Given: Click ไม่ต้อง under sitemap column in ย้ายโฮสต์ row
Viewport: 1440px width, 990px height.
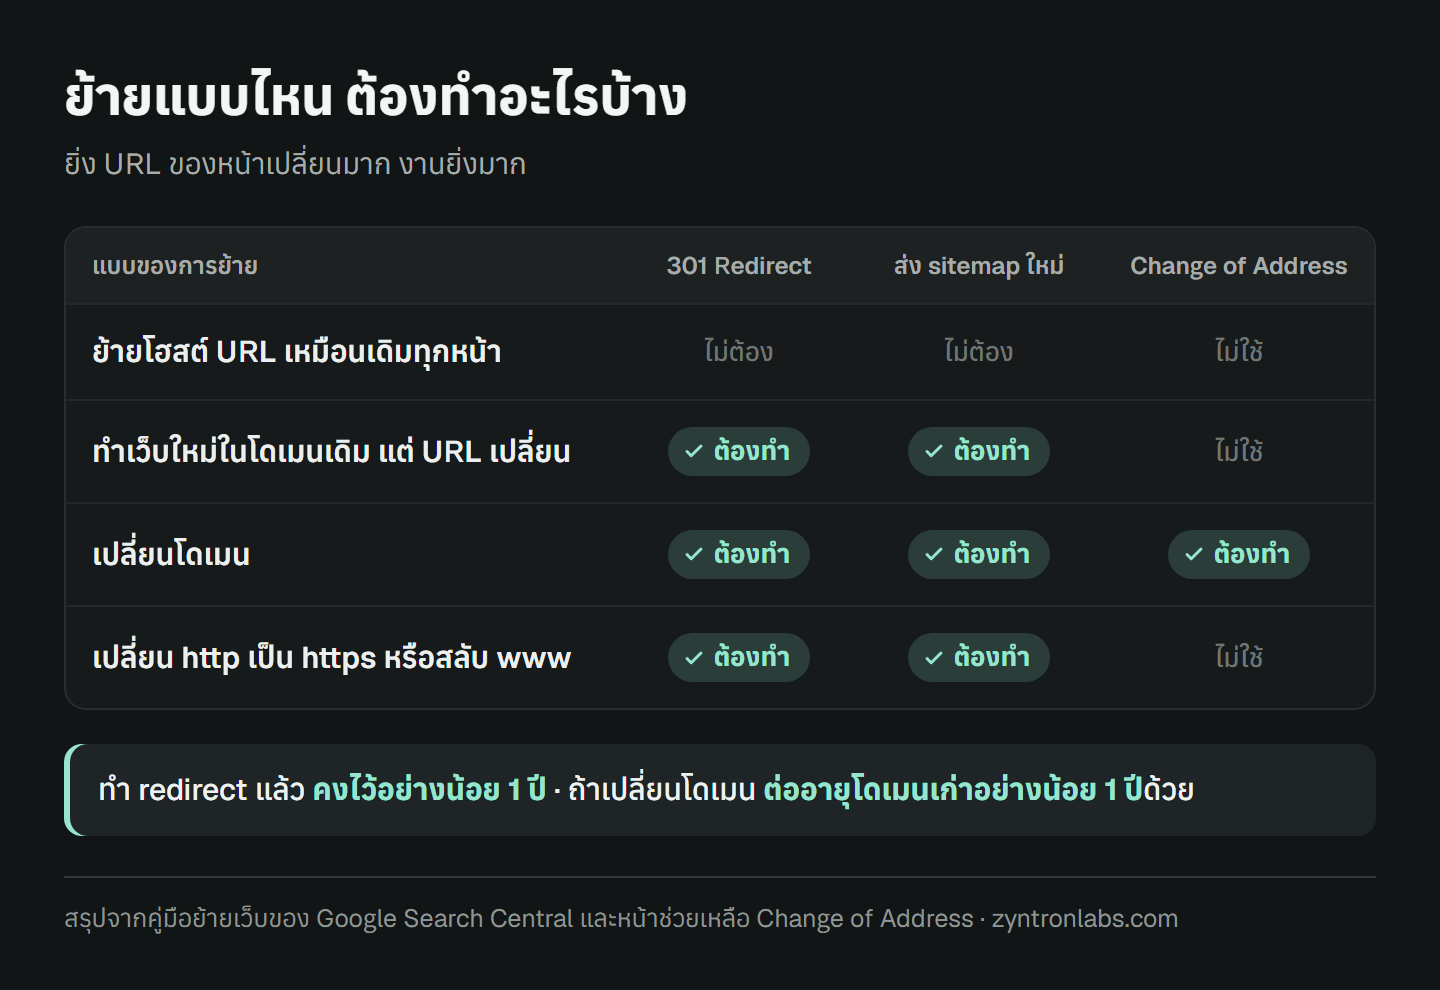Looking at the screenshot, I should pyautogui.click(x=979, y=352).
